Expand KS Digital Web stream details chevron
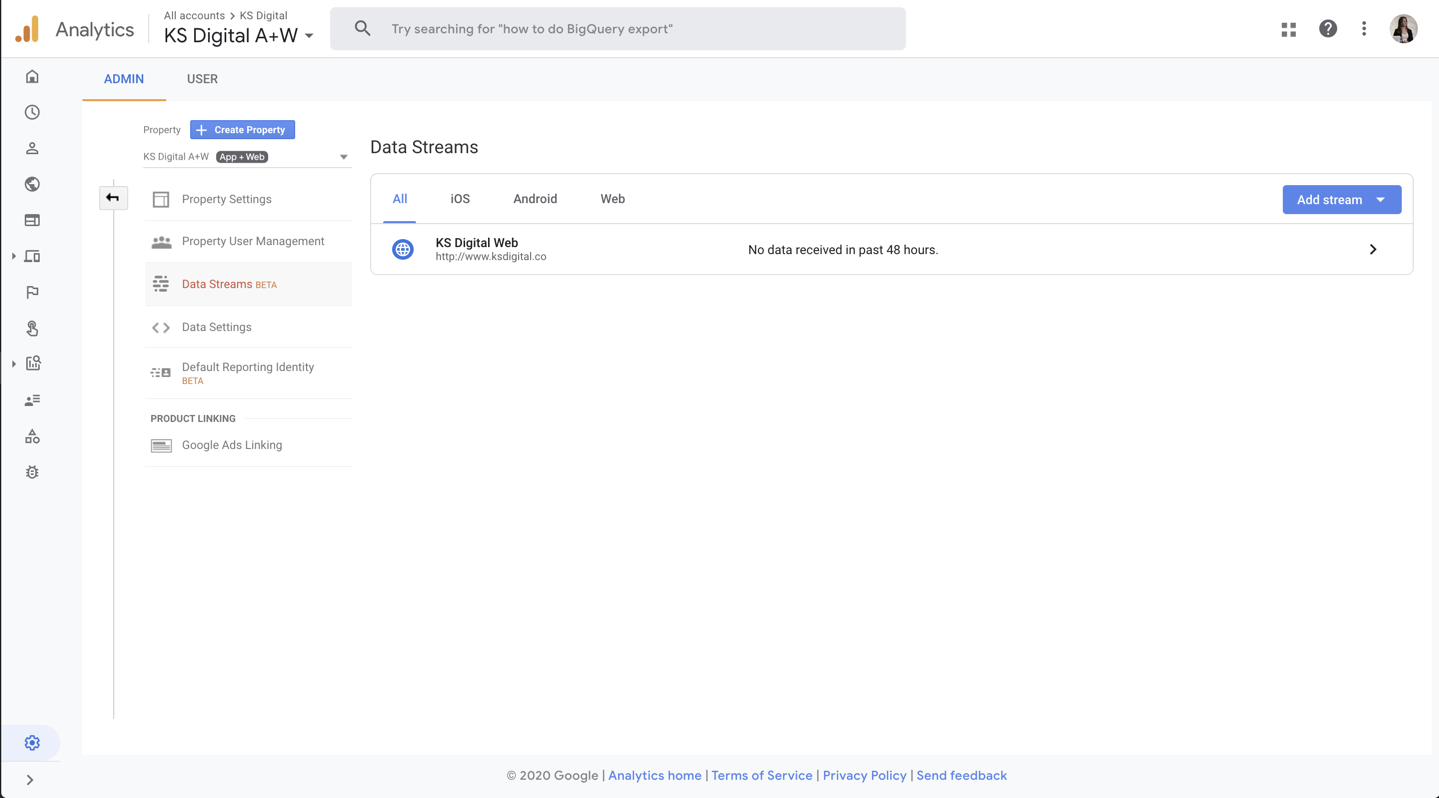 click(1373, 250)
